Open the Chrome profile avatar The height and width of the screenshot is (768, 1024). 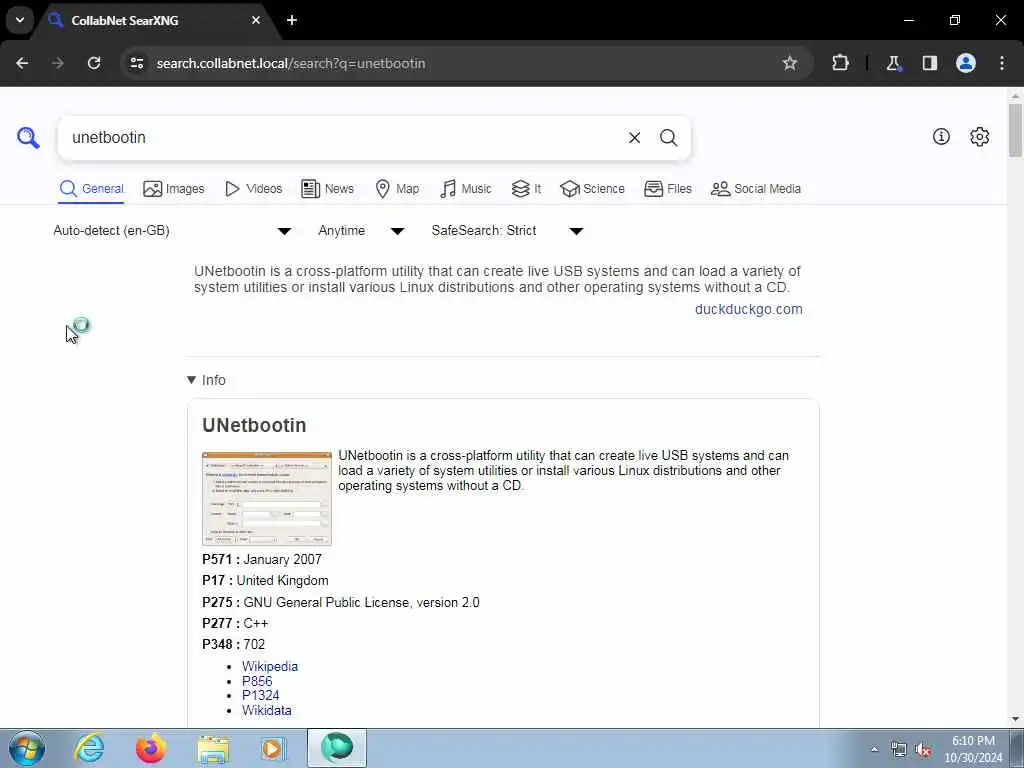[x=966, y=63]
